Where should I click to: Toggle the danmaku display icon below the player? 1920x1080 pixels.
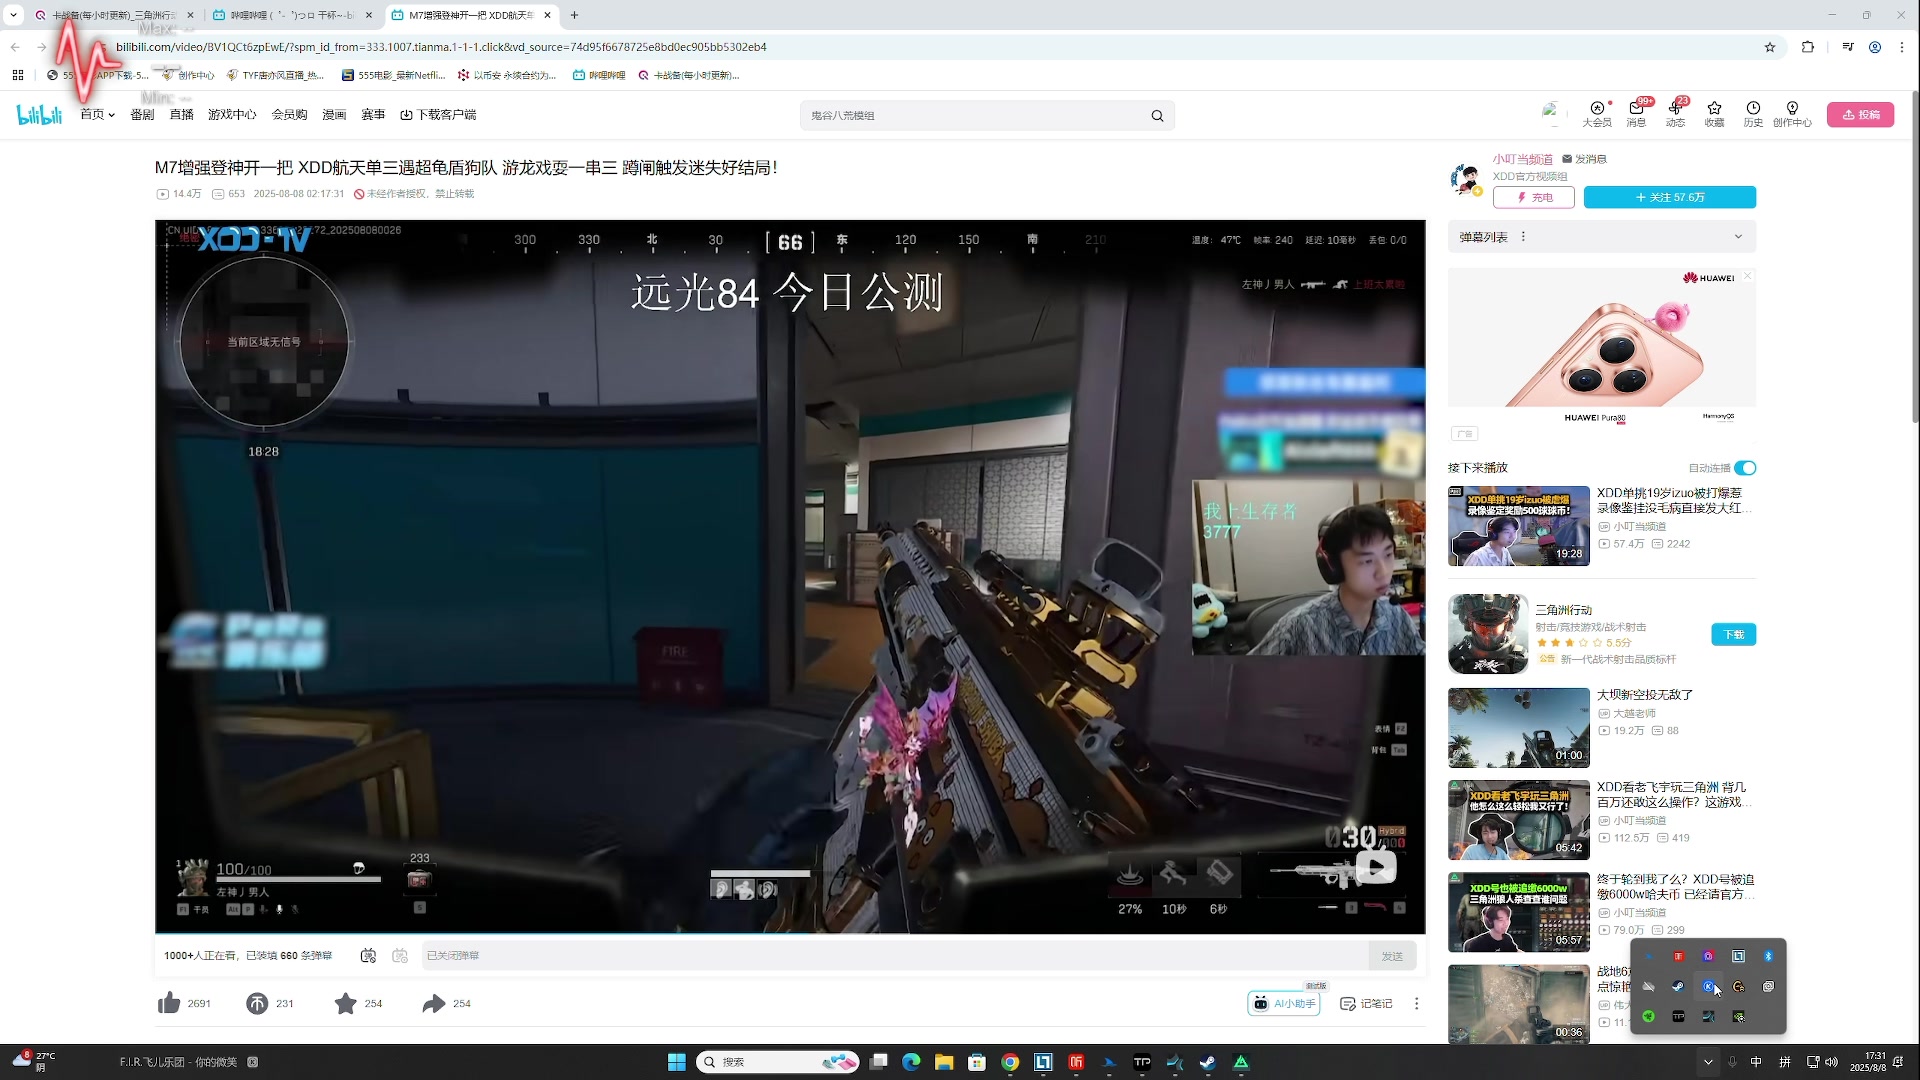tap(368, 956)
